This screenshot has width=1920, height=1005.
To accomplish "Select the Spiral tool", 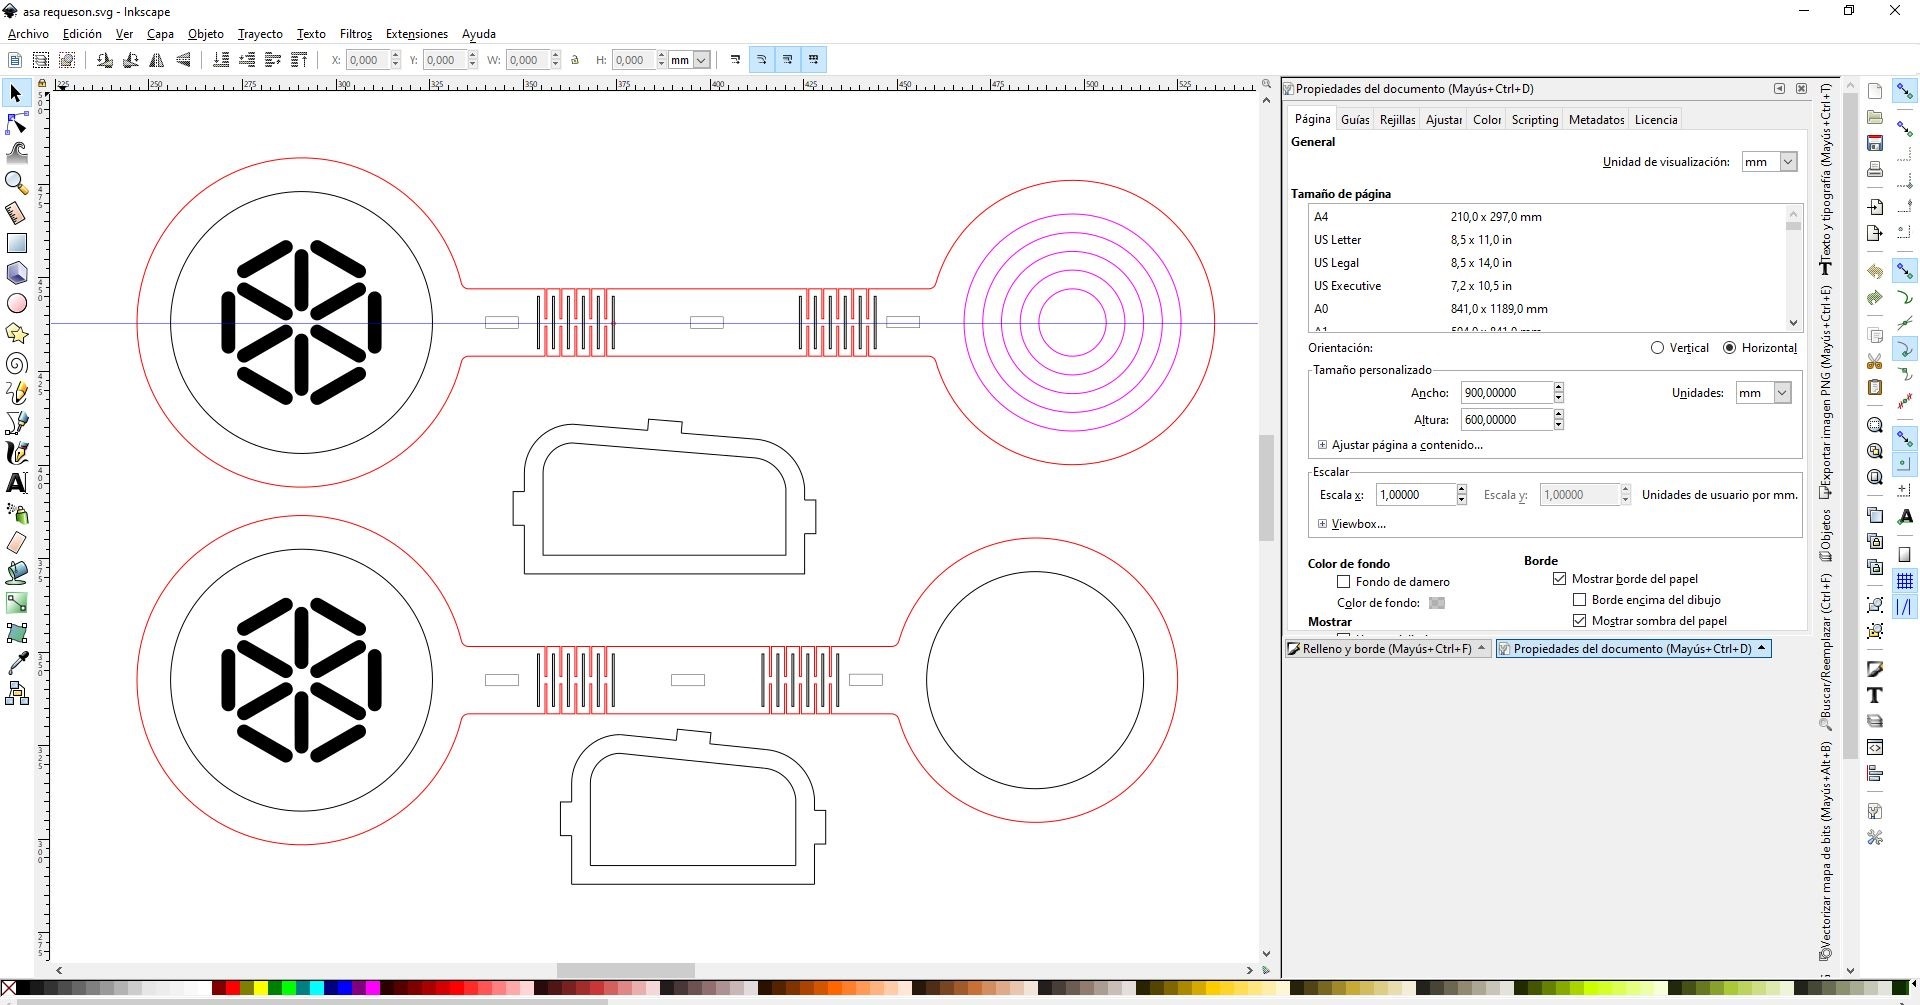I will 16,363.
